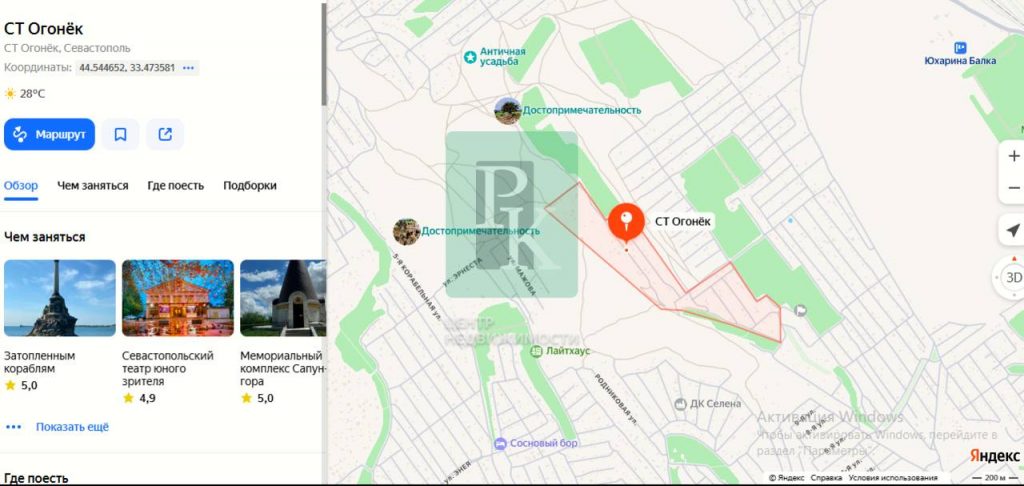
Task: Click the address line СТ Огонёк, Севастополь
Action: pos(67,48)
